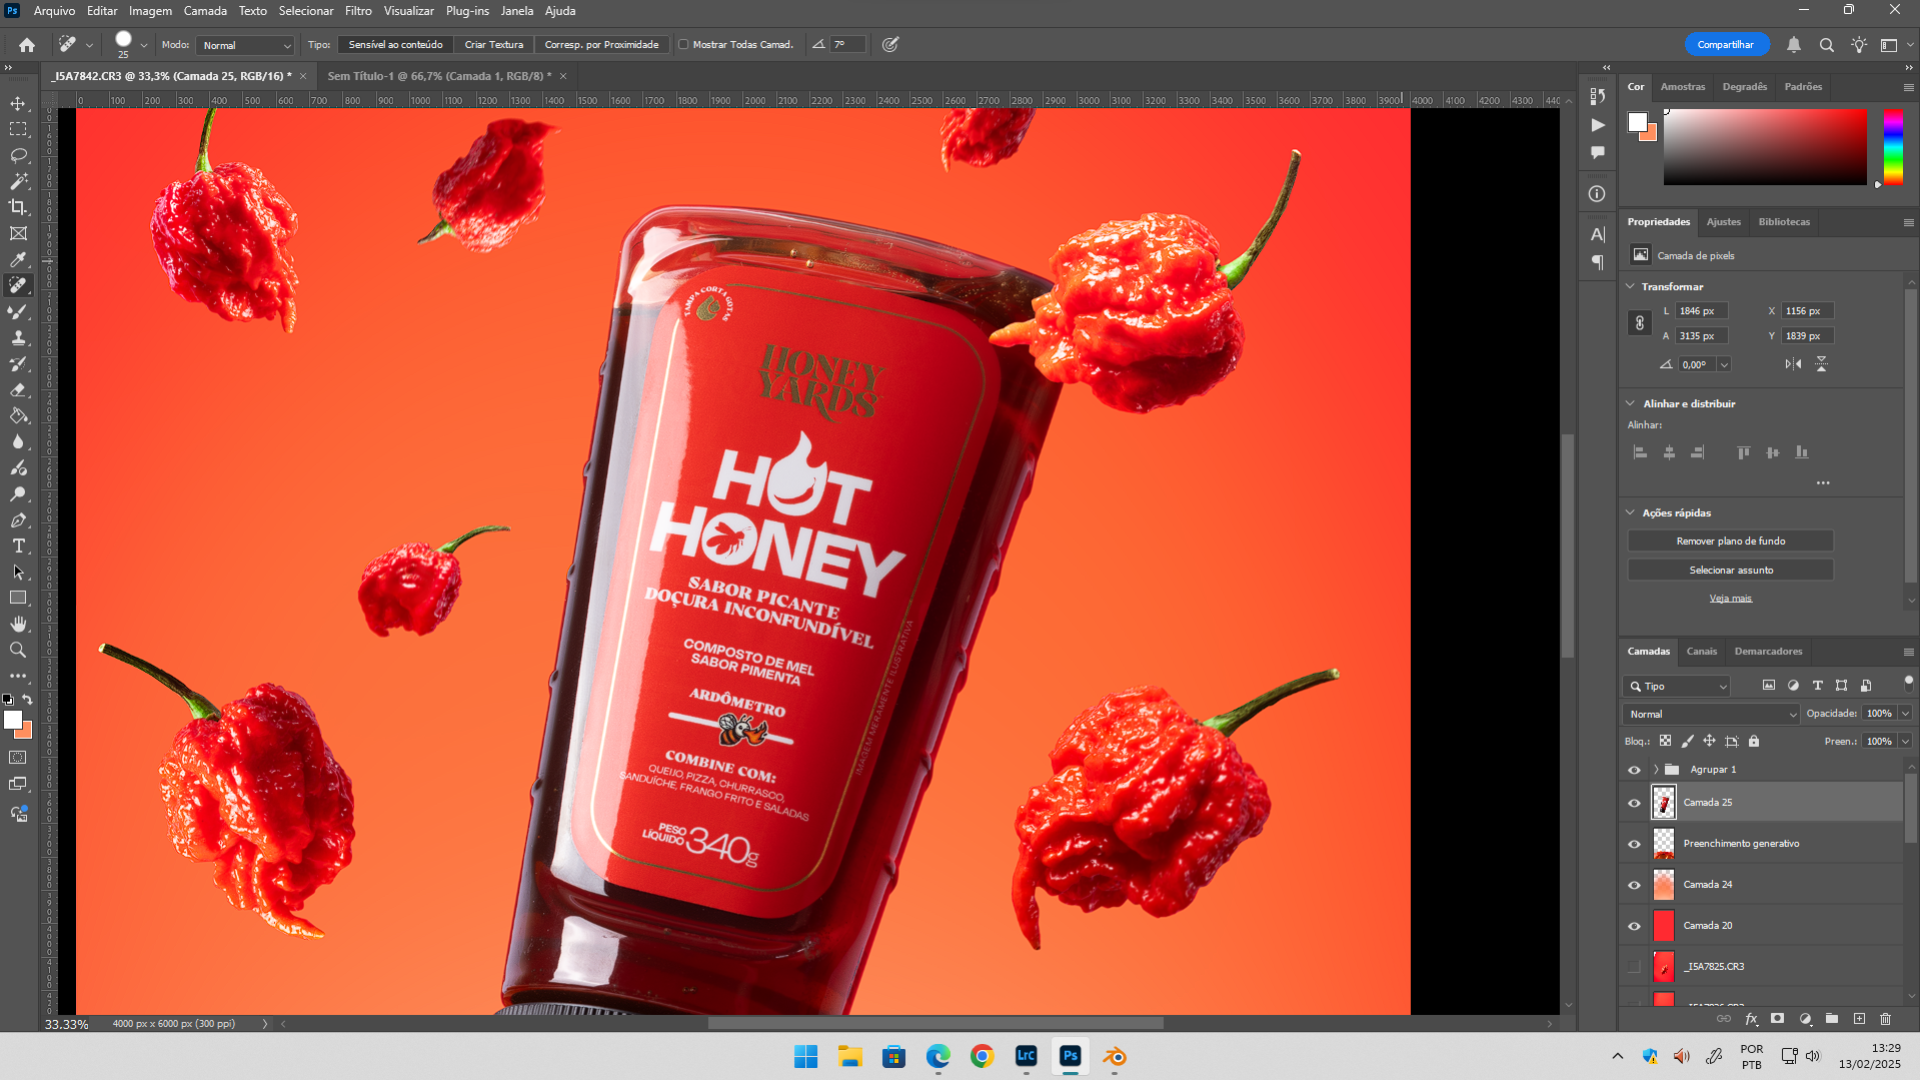Open the layer blend mode dropdown
The image size is (1920, 1080).
[1711, 714]
